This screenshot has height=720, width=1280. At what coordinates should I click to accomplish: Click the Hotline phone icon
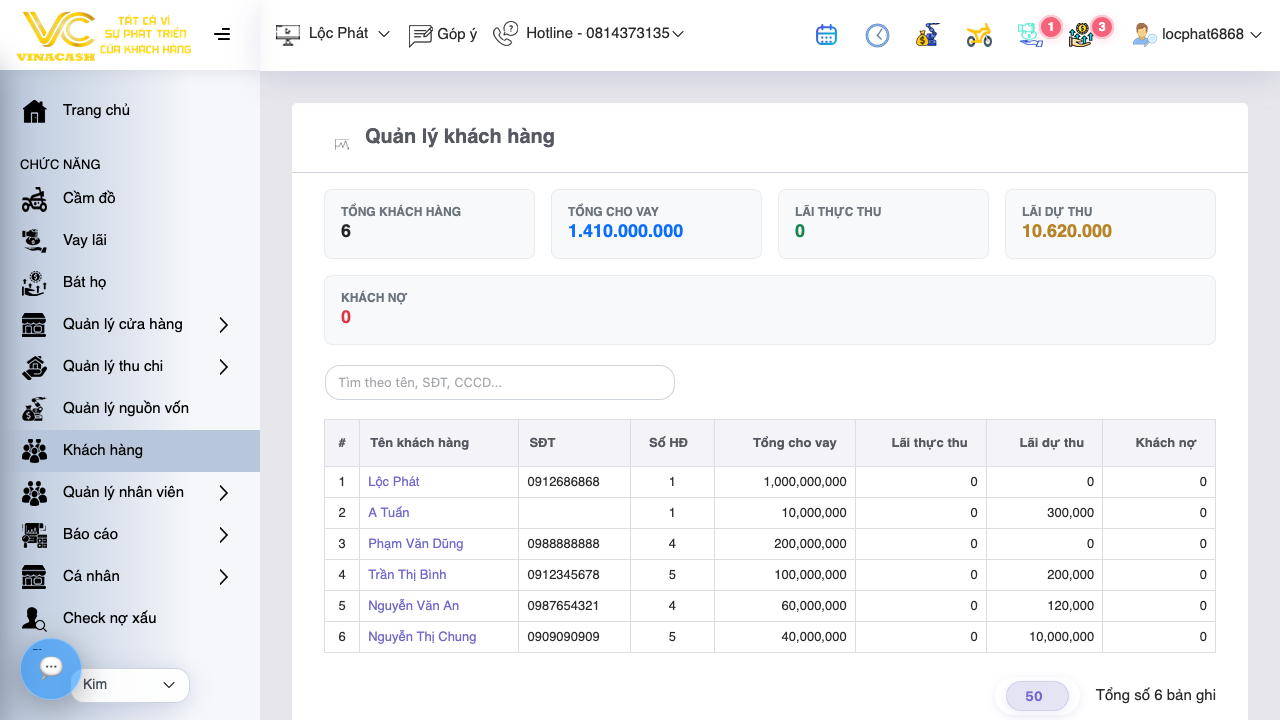(x=506, y=34)
